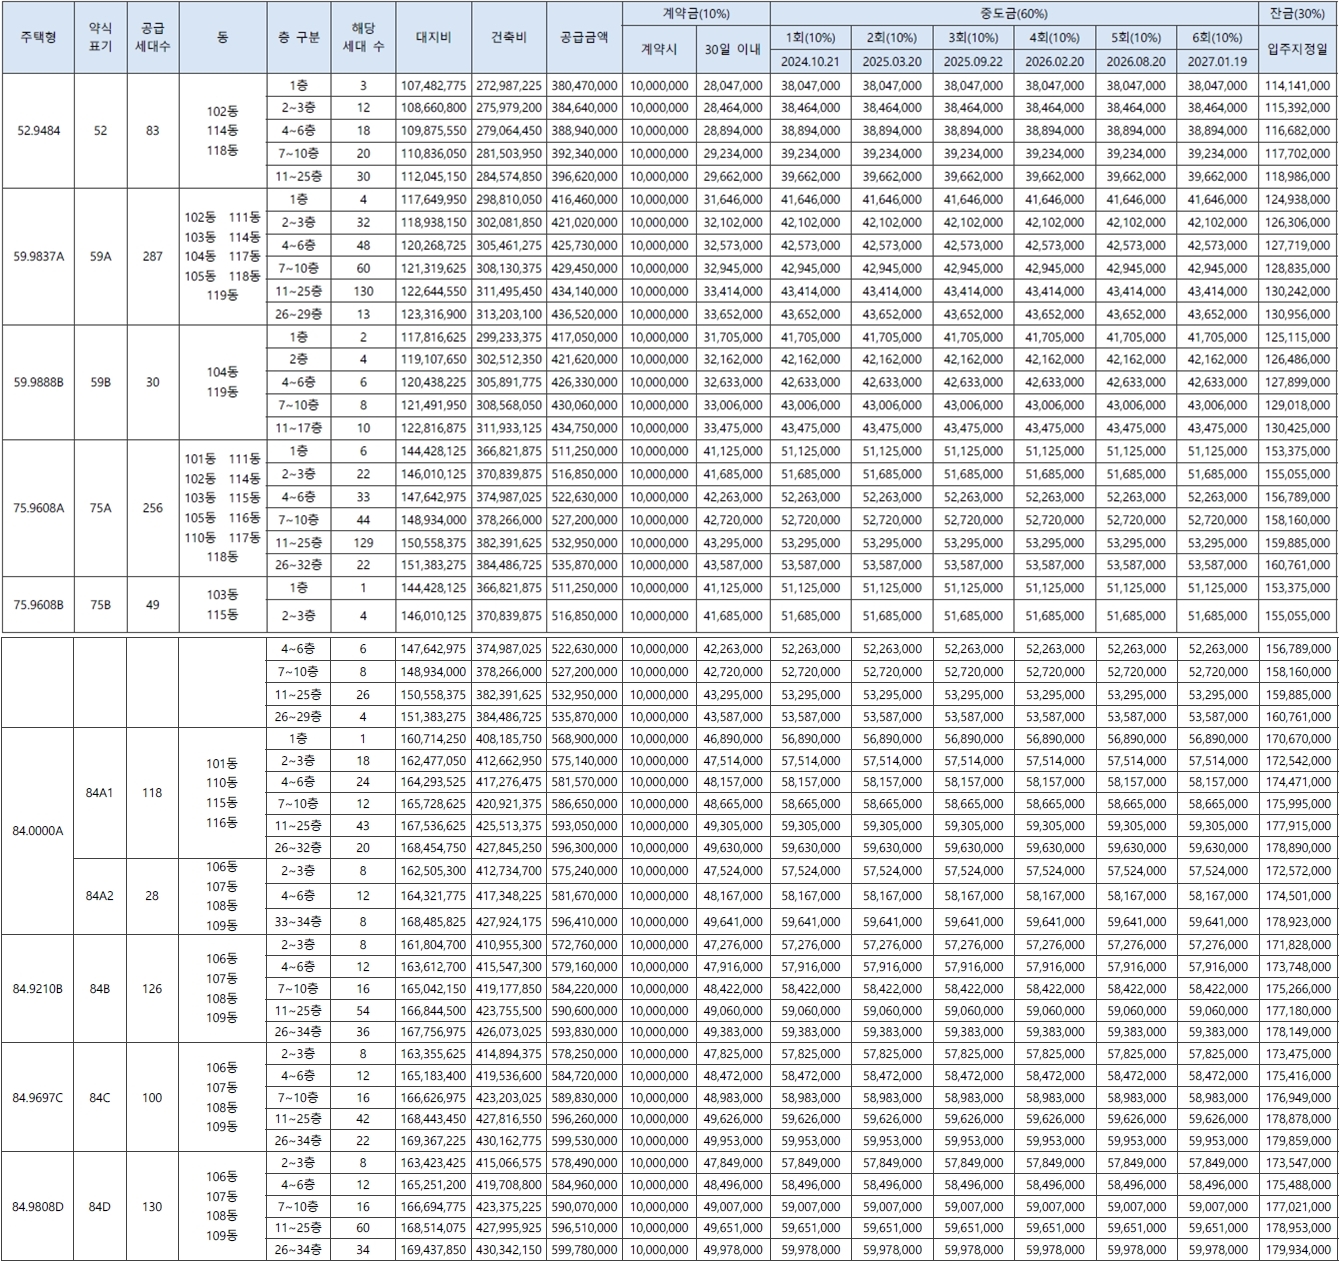Click the 84A2 abbreviation cell
The width and height of the screenshot is (1339, 1265).
pos(100,896)
